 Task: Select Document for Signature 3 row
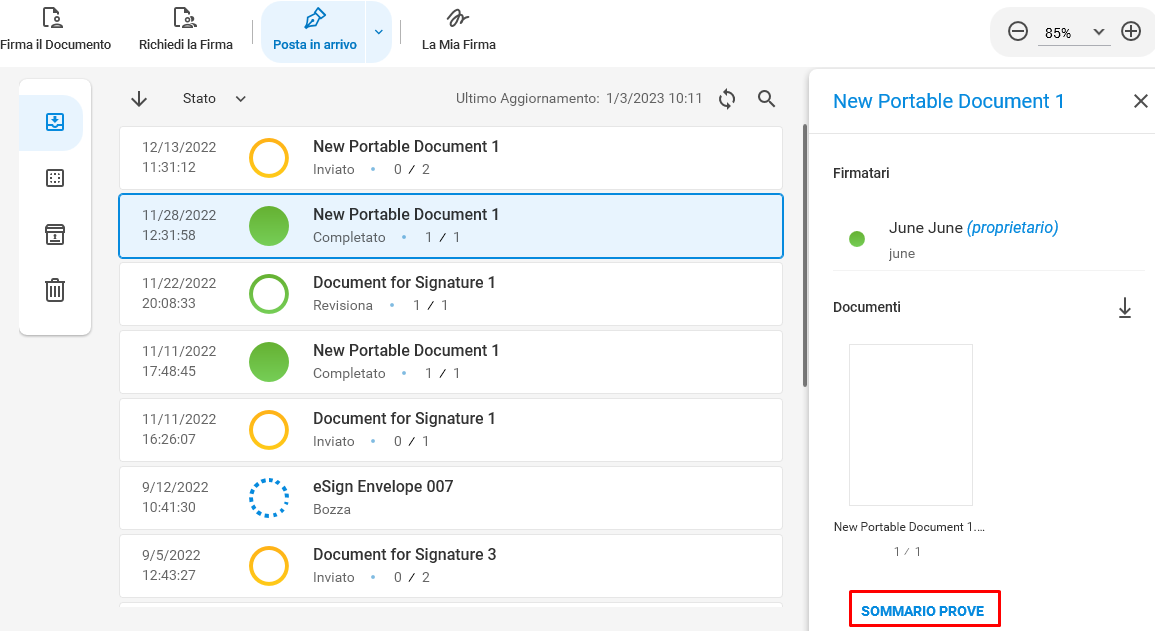click(451, 565)
